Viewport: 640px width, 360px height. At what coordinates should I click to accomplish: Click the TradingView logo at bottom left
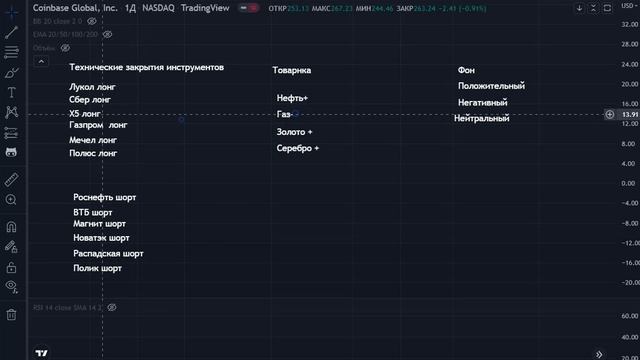(x=41, y=353)
